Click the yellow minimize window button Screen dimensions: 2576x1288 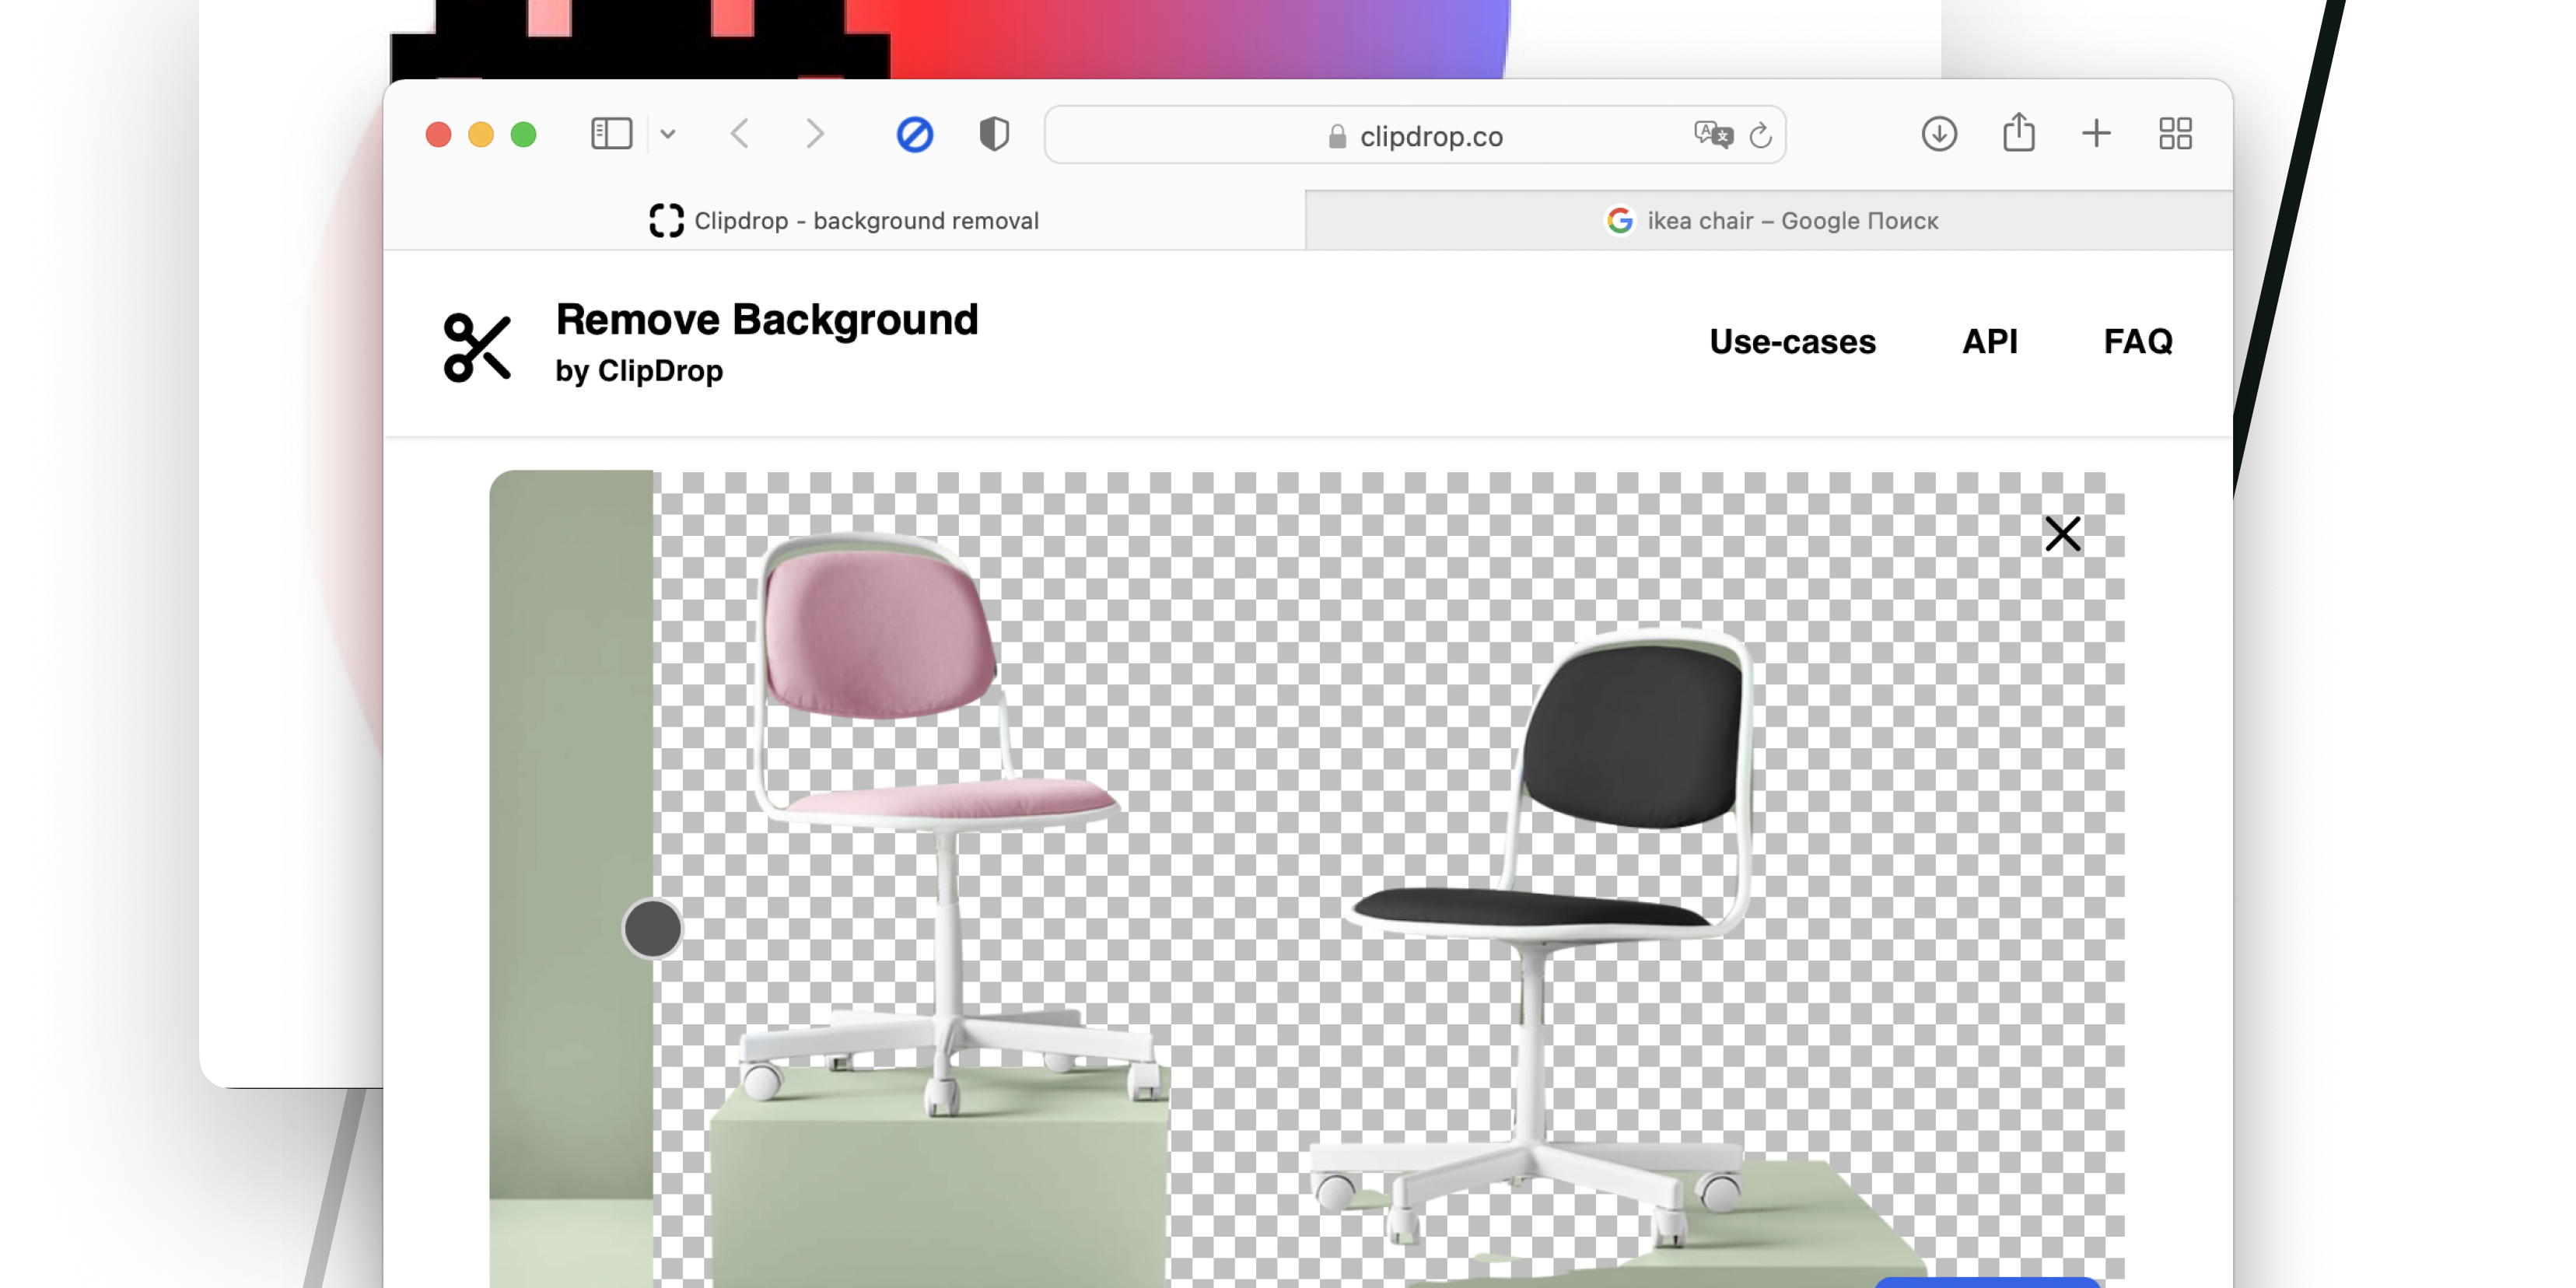coord(481,134)
